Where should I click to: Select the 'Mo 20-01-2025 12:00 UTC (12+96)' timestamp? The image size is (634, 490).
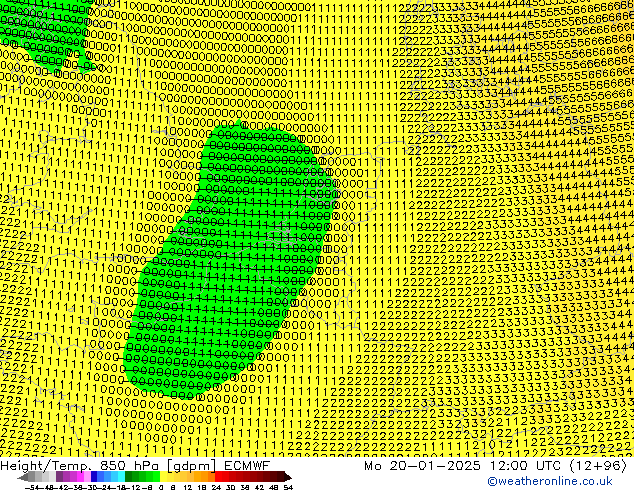pos(496,466)
